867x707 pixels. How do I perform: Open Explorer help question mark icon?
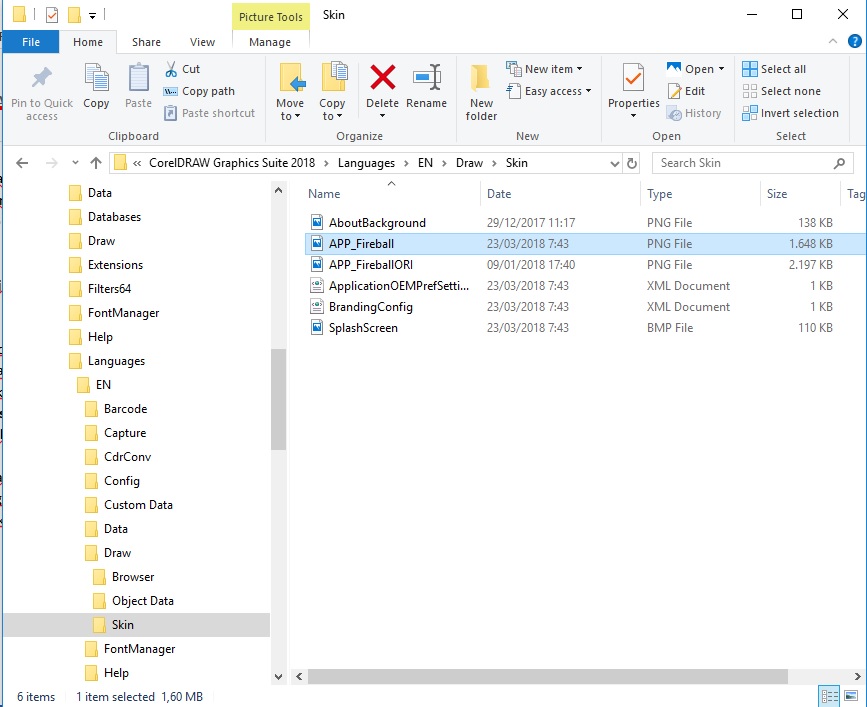(854, 41)
